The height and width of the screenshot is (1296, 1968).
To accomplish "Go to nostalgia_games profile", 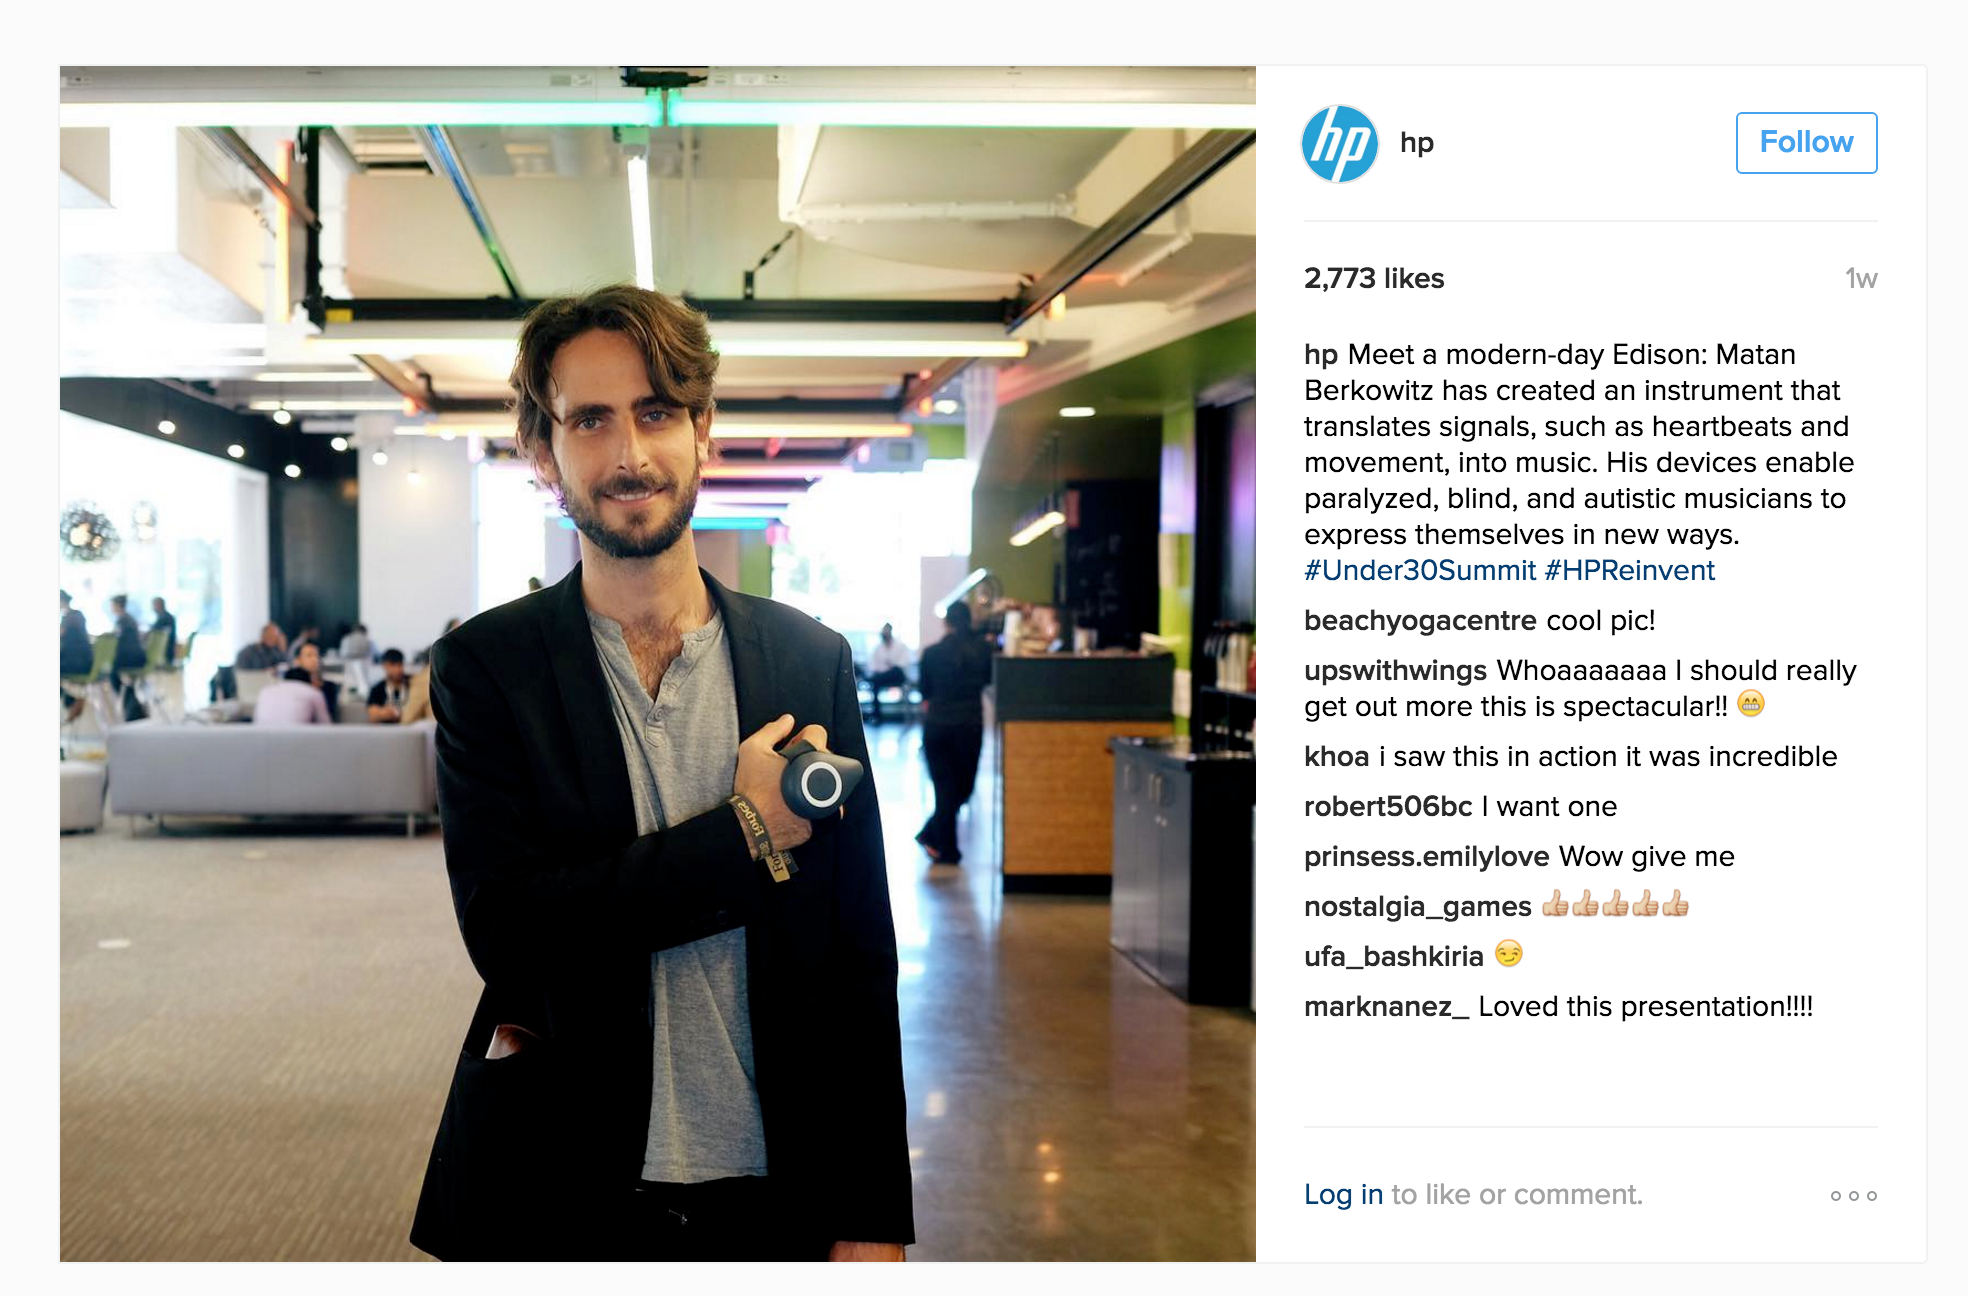I will pyautogui.click(x=1417, y=906).
